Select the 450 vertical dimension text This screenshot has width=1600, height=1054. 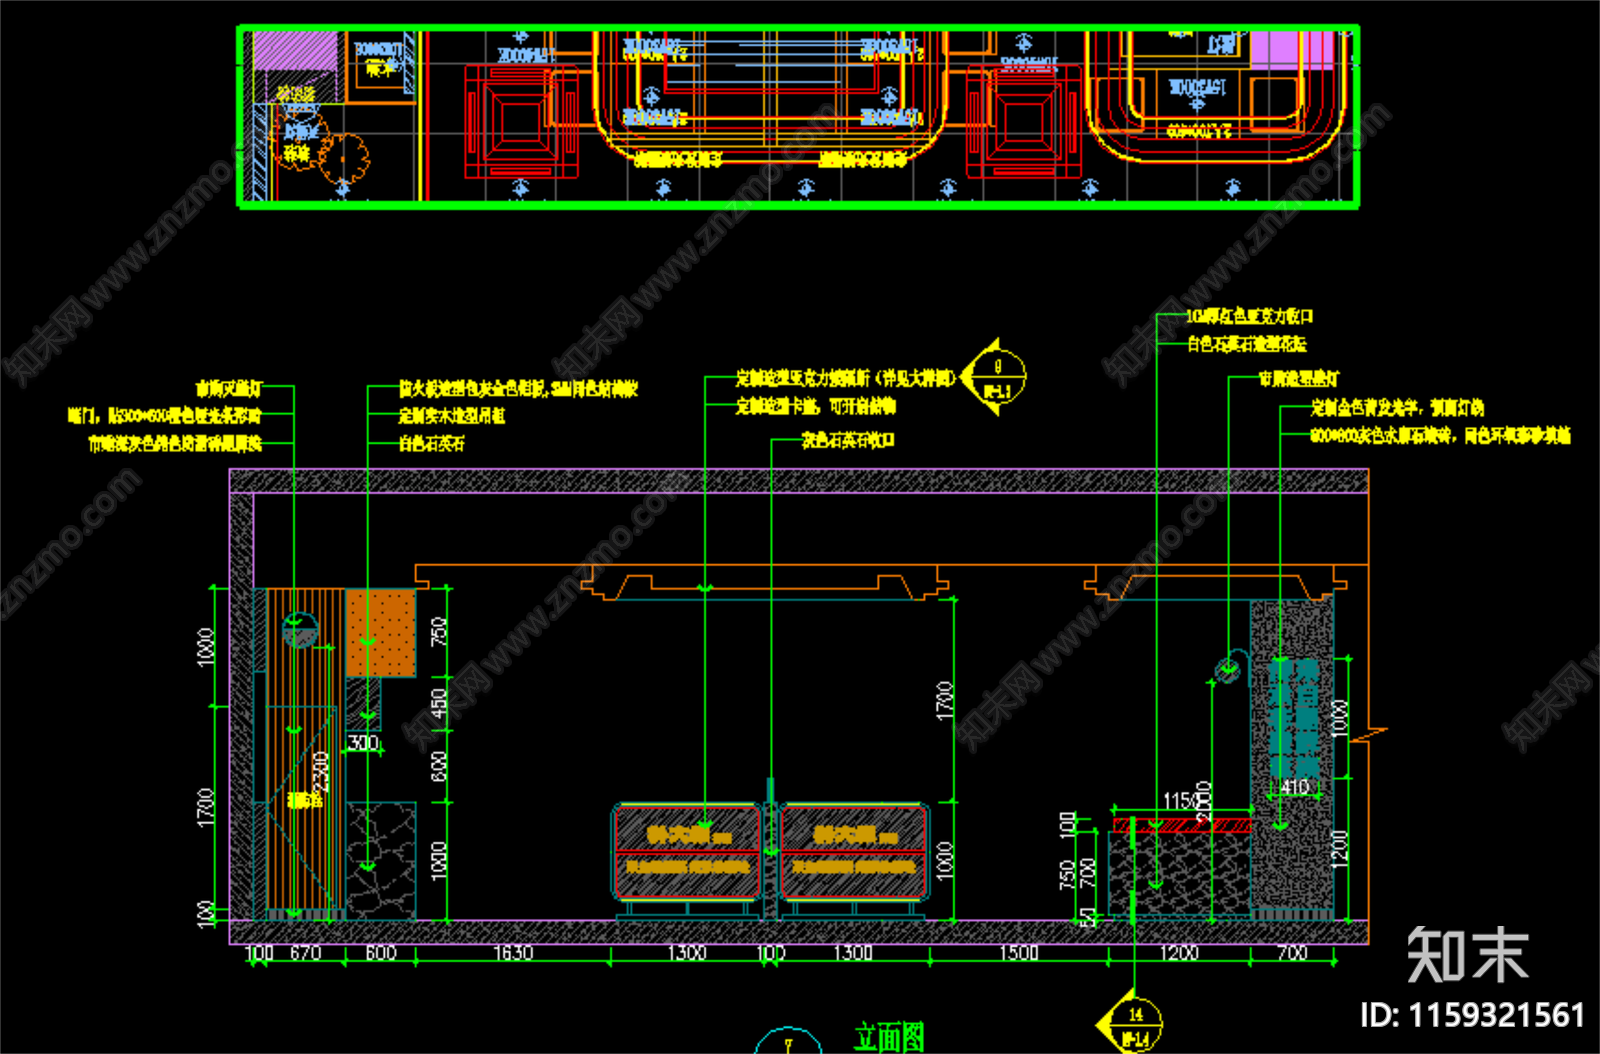tap(438, 704)
